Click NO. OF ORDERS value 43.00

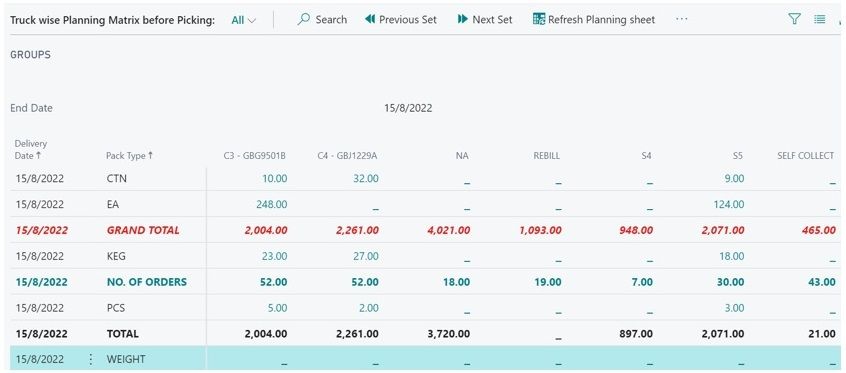click(822, 282)
